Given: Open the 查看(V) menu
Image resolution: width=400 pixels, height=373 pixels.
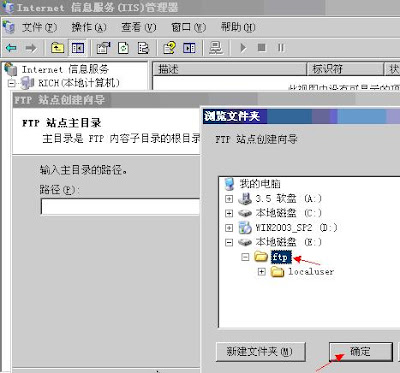Looking at the screenshot, I should 139,27.
